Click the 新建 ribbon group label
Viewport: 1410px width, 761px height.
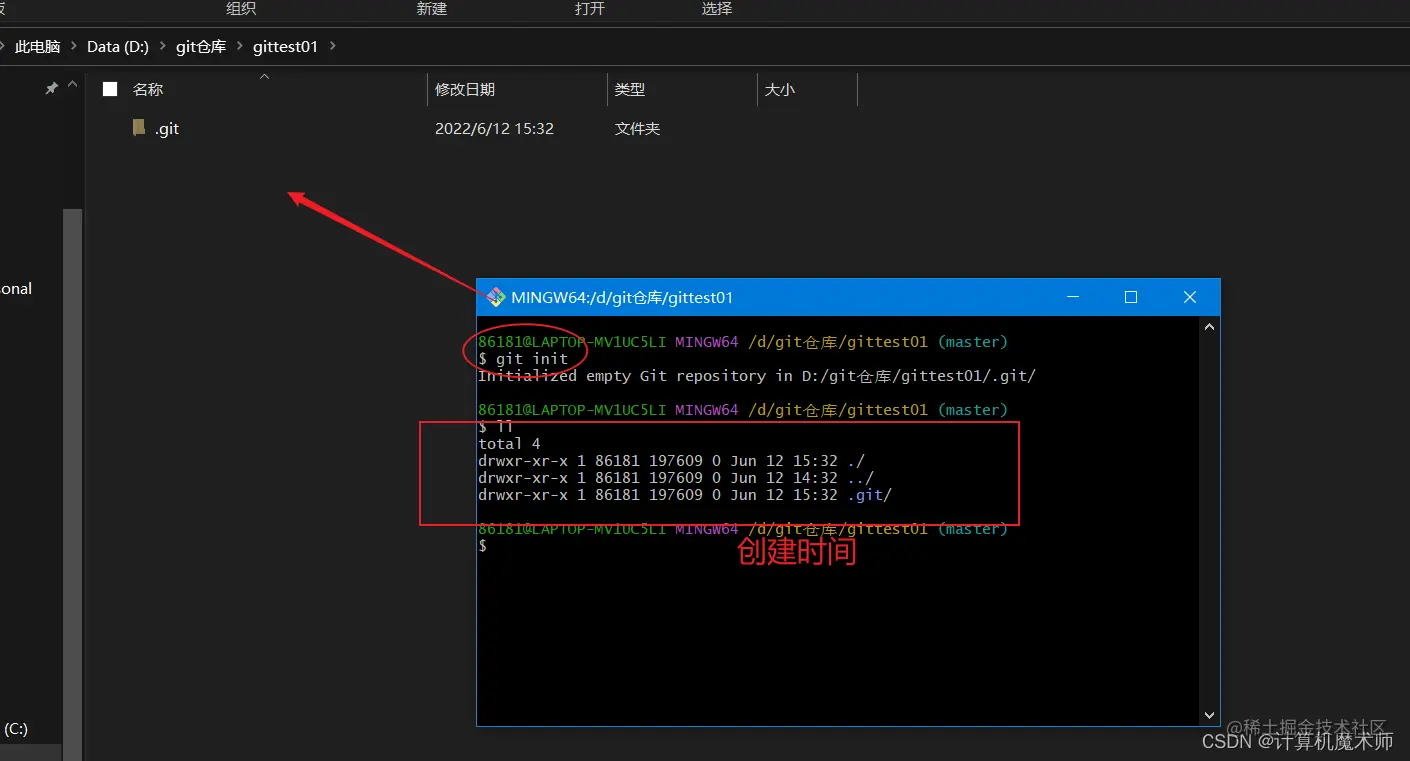[x=432, y=8]
